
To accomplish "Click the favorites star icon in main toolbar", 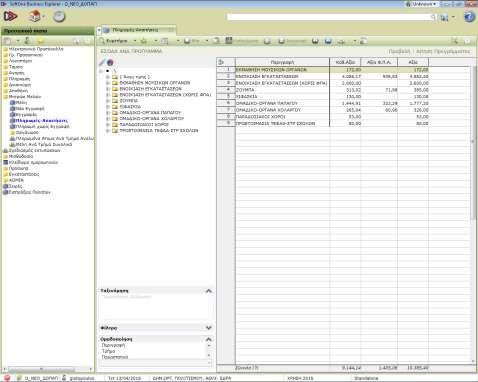I will [x=144, y=41].
